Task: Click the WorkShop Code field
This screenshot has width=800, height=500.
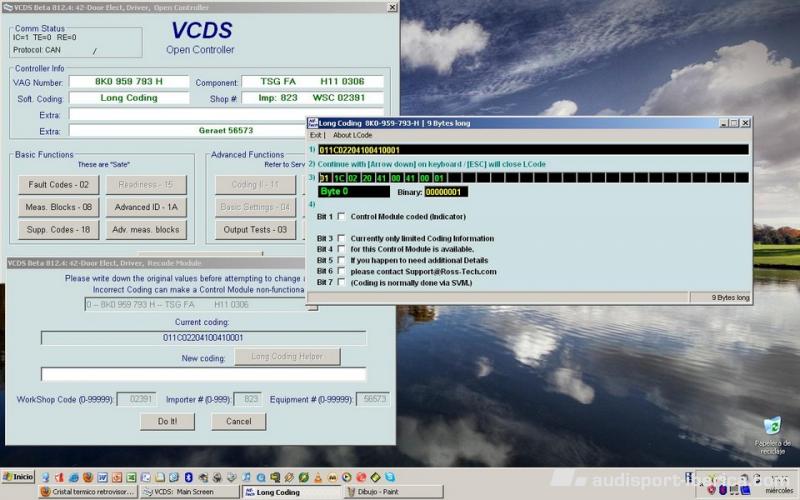Action: [x=136, y=399]
